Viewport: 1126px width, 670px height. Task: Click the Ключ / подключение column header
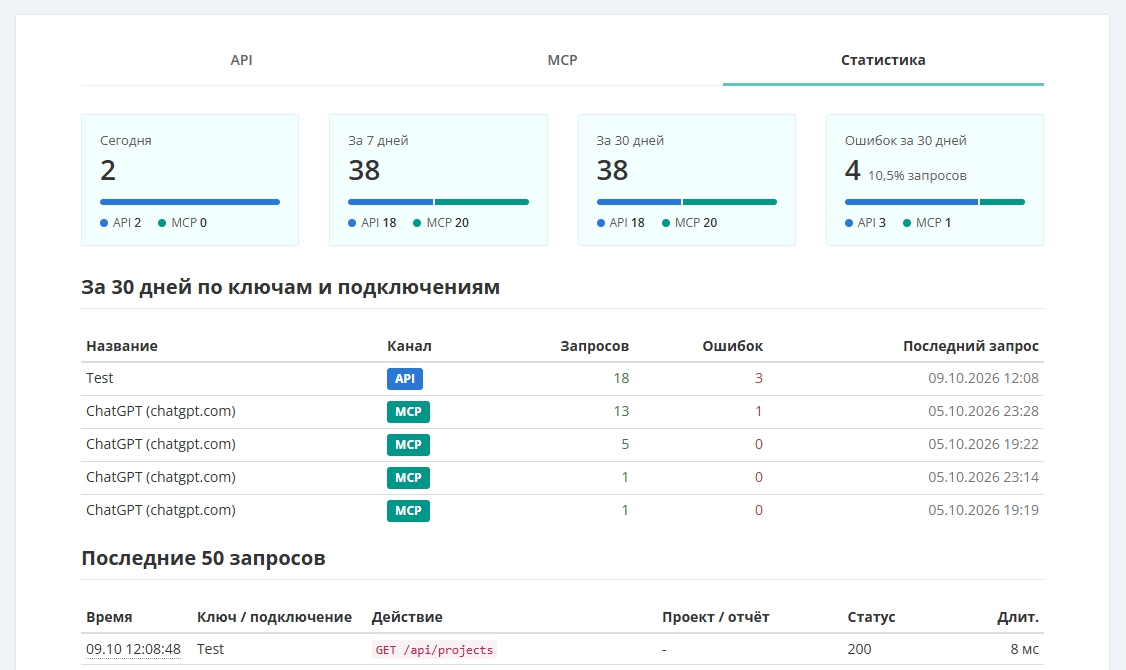274,618
